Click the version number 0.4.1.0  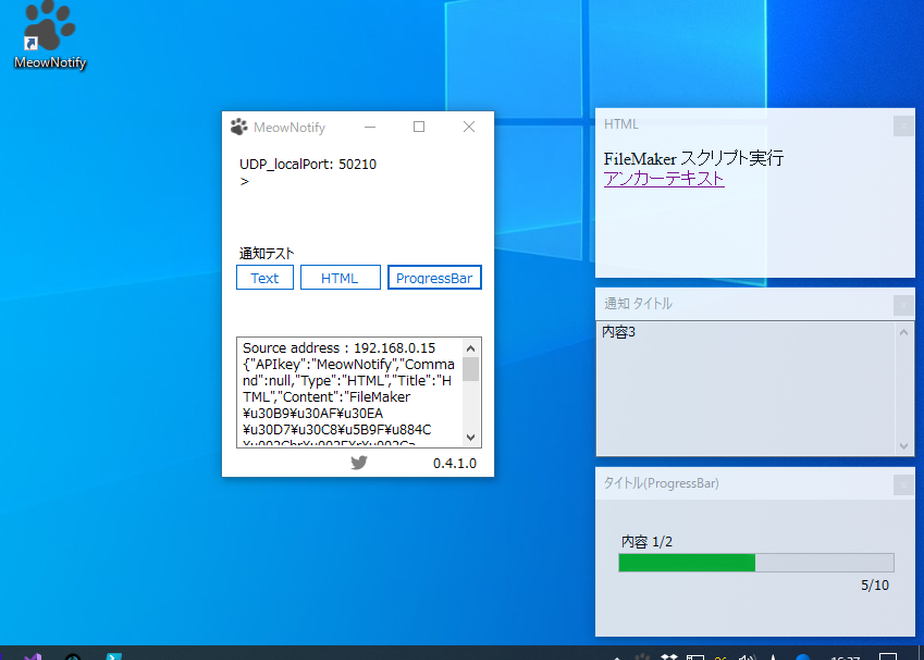tap(454, 463)
